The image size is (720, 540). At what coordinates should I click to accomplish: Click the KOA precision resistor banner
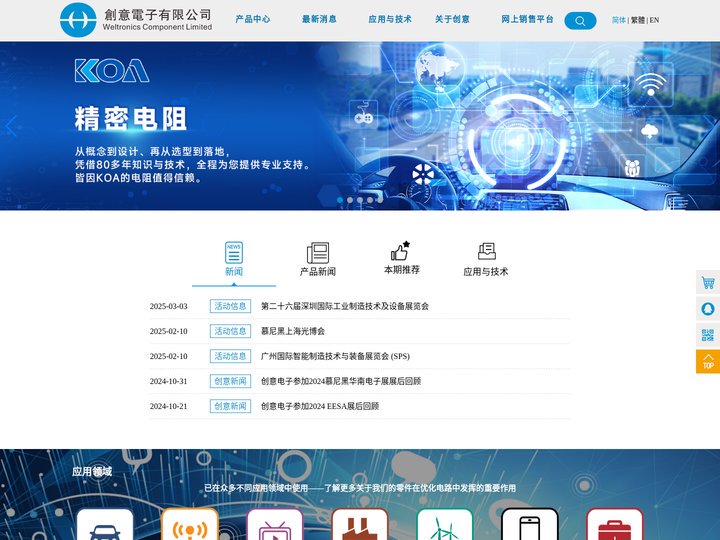[360, 126]
